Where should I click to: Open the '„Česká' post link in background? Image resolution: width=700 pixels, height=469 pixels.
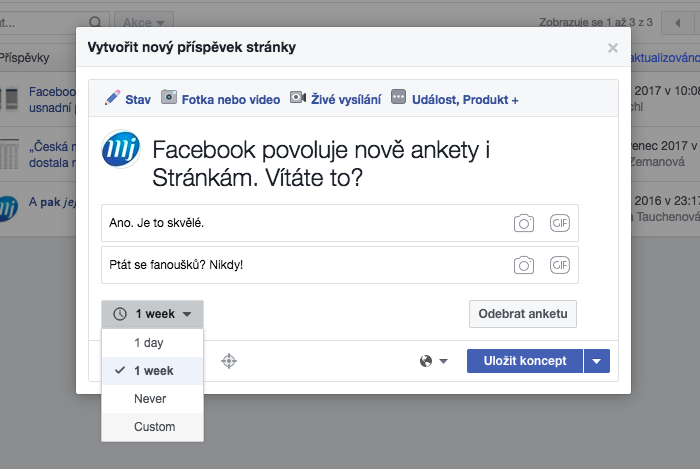pyautogui.click(x=52, y=154)
